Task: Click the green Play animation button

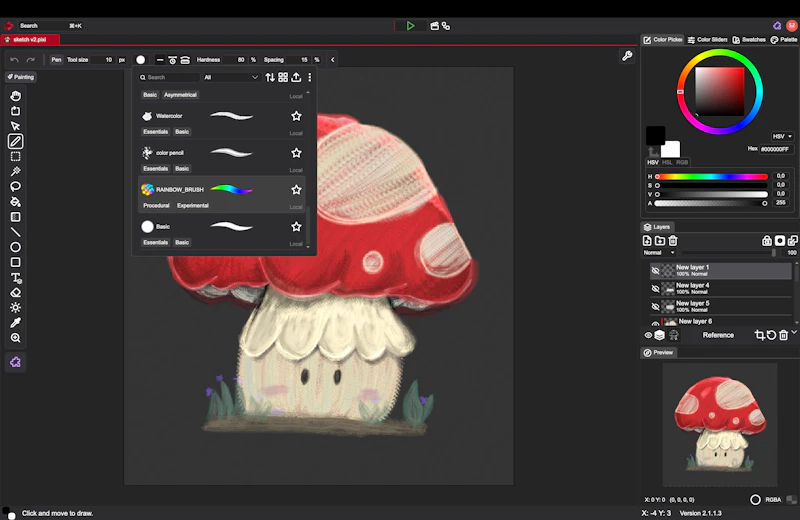Action: coord(410,26)
